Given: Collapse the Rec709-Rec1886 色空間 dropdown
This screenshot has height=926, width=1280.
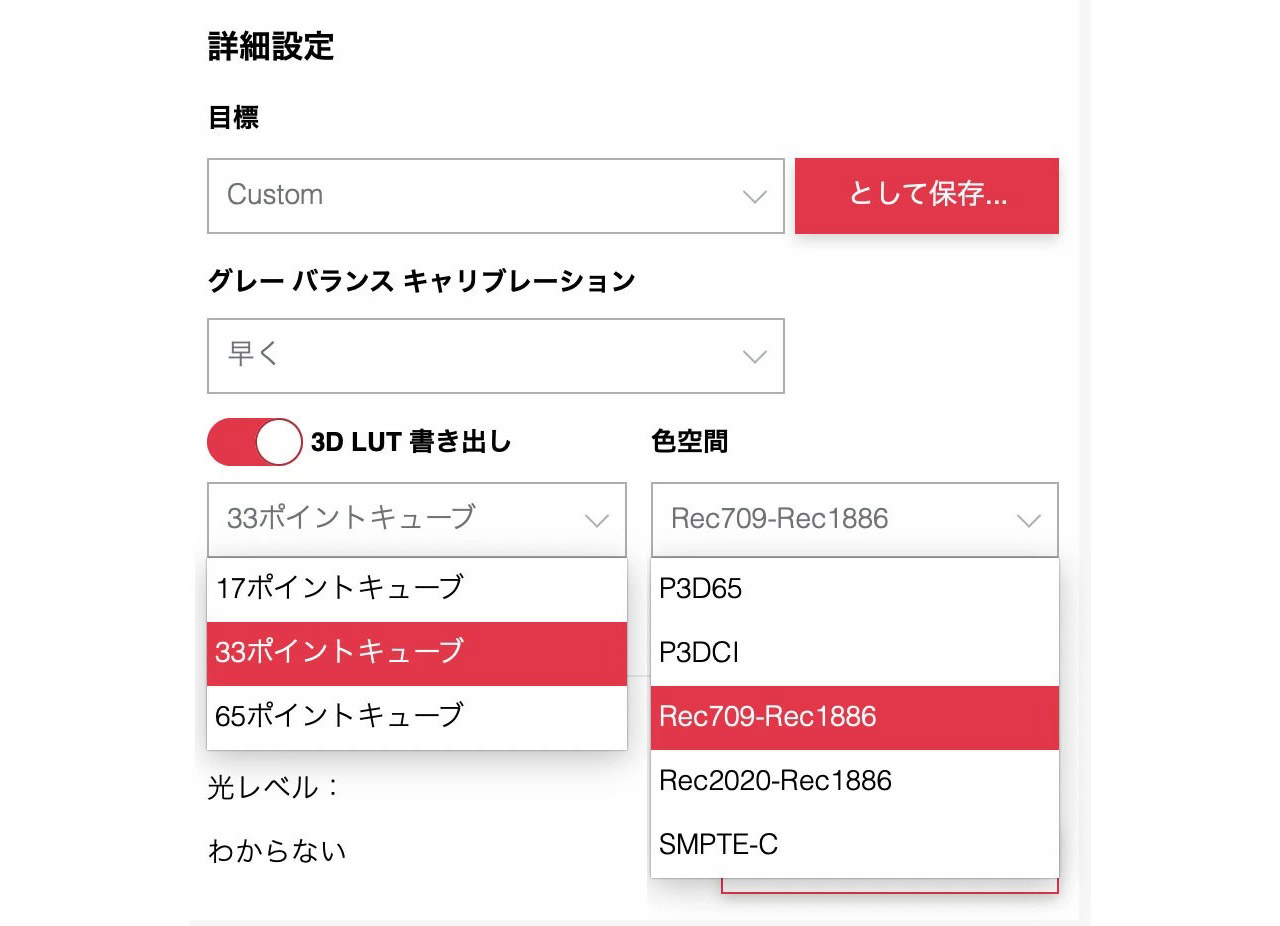Looking at the screenshot, I should coord(854,520).
